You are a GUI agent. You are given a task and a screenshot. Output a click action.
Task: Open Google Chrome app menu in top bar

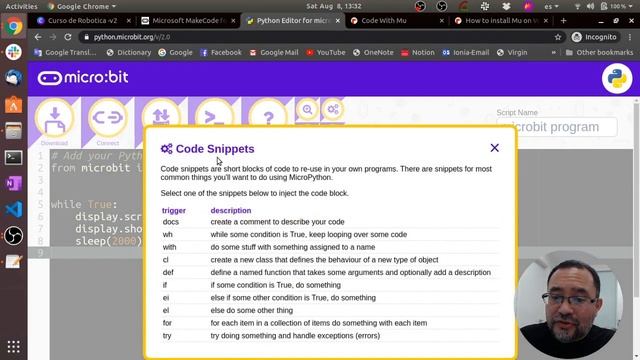pyautogui.click(x=82, y=6)
